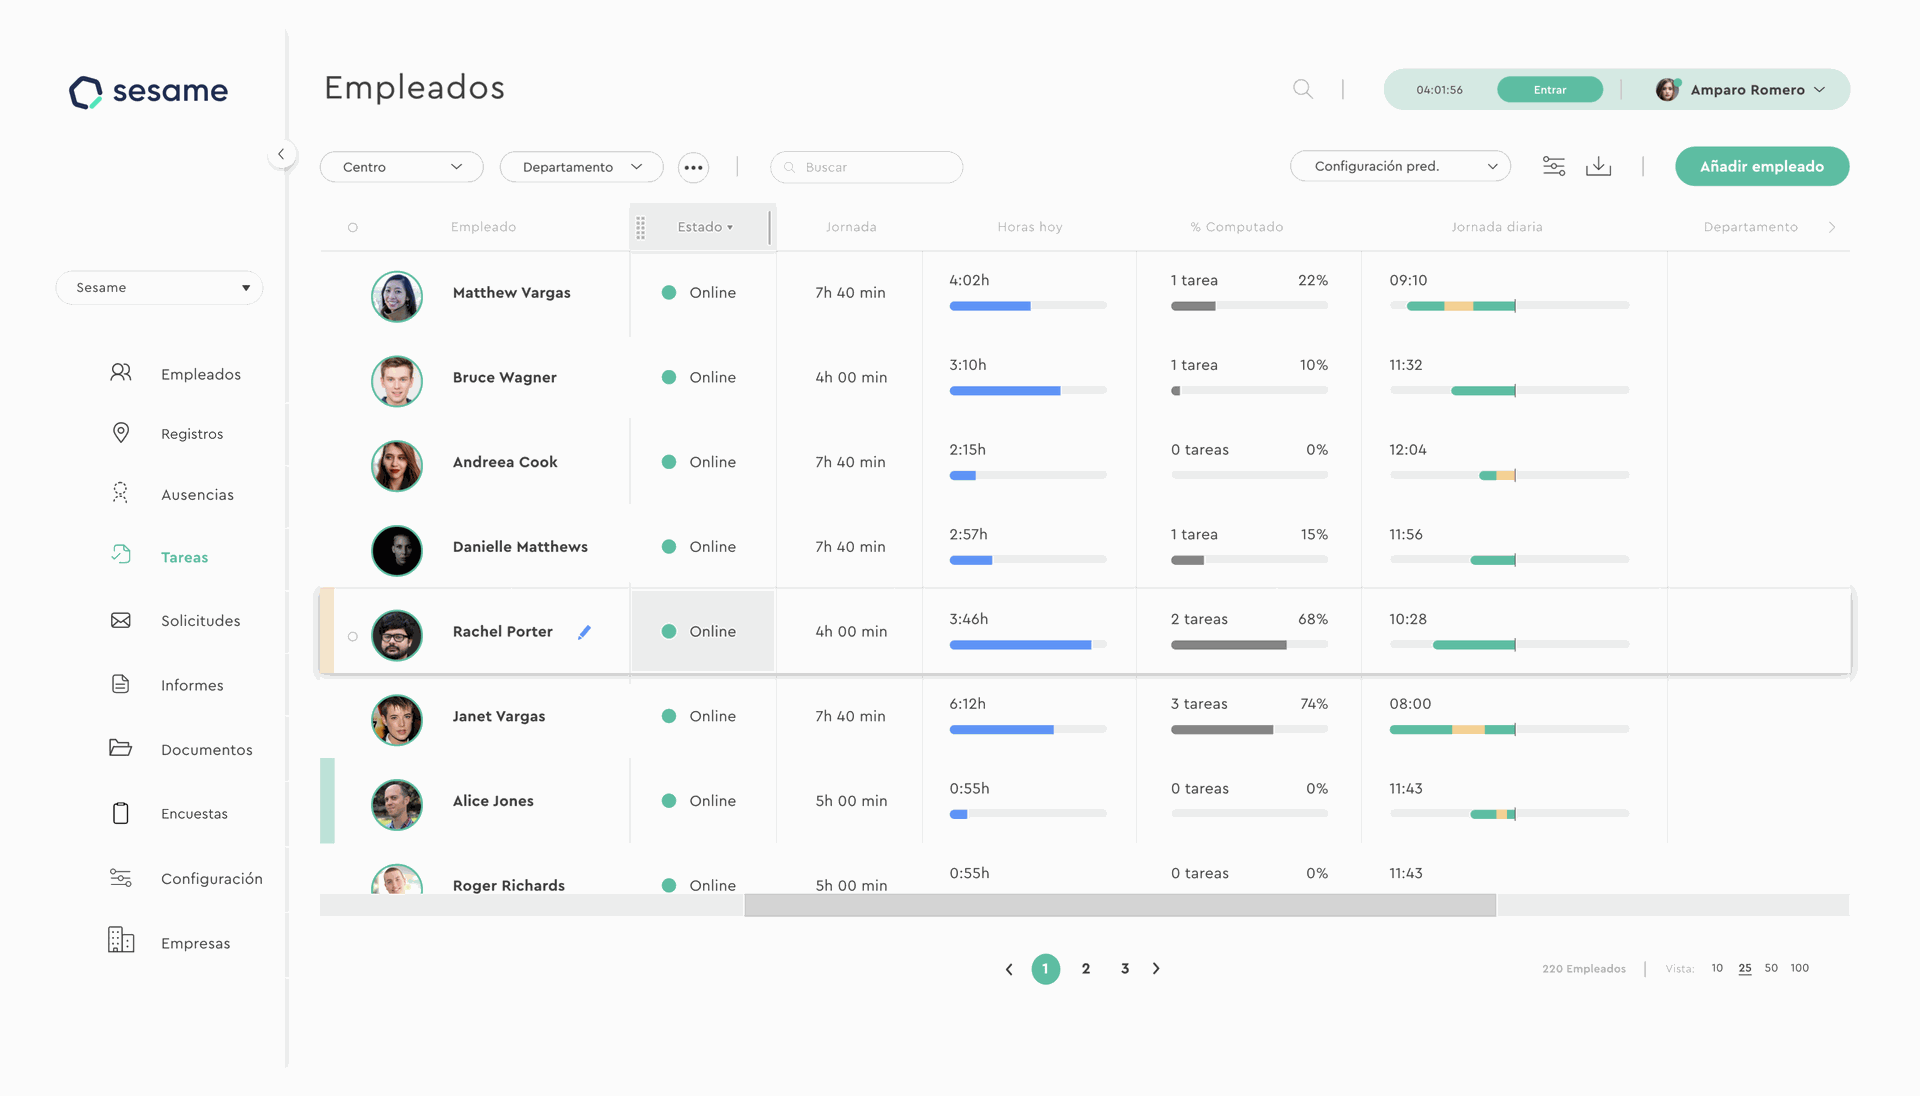
Task: Set view to 10 employees per page
Action: click(x=1717, y=968)
